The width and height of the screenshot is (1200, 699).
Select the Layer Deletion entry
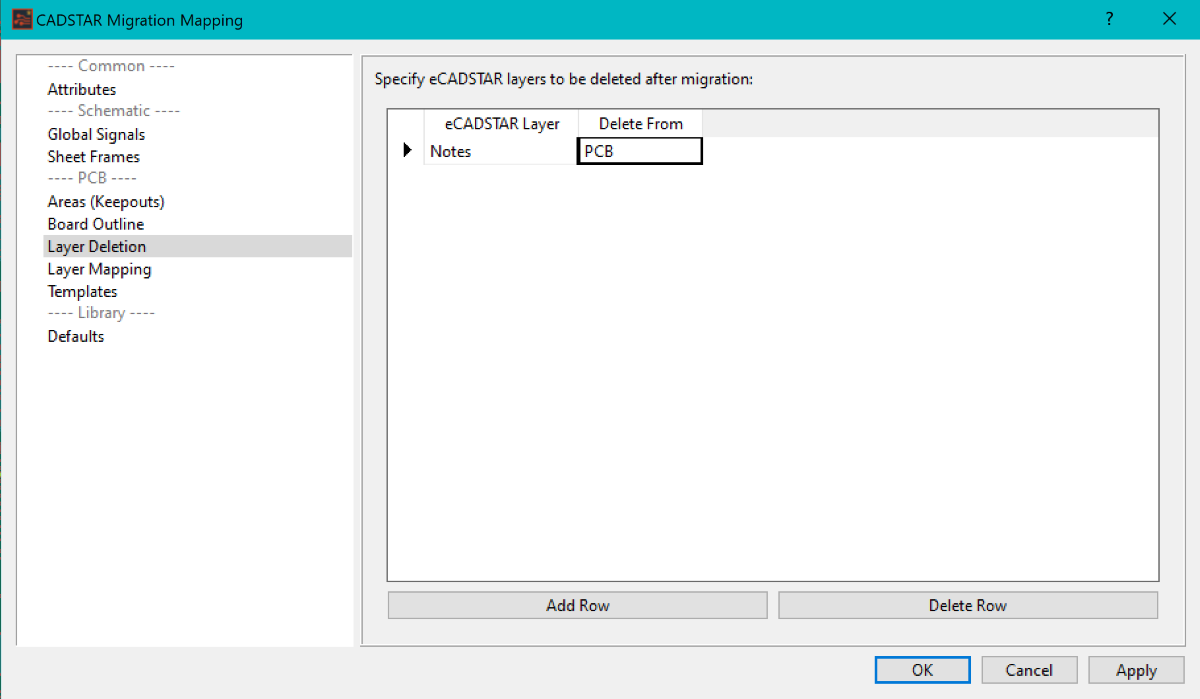point(198,246)
